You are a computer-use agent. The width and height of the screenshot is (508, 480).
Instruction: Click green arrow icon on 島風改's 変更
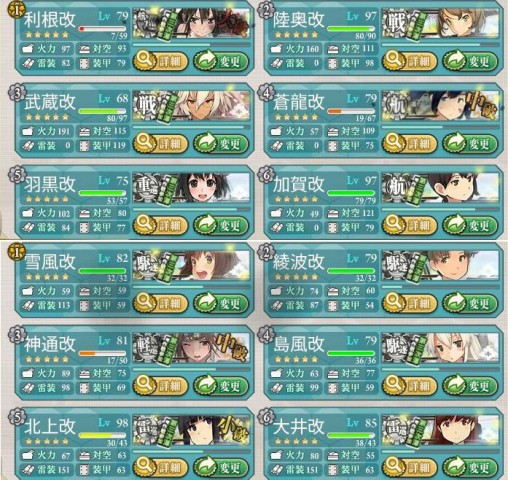(455, 384)
